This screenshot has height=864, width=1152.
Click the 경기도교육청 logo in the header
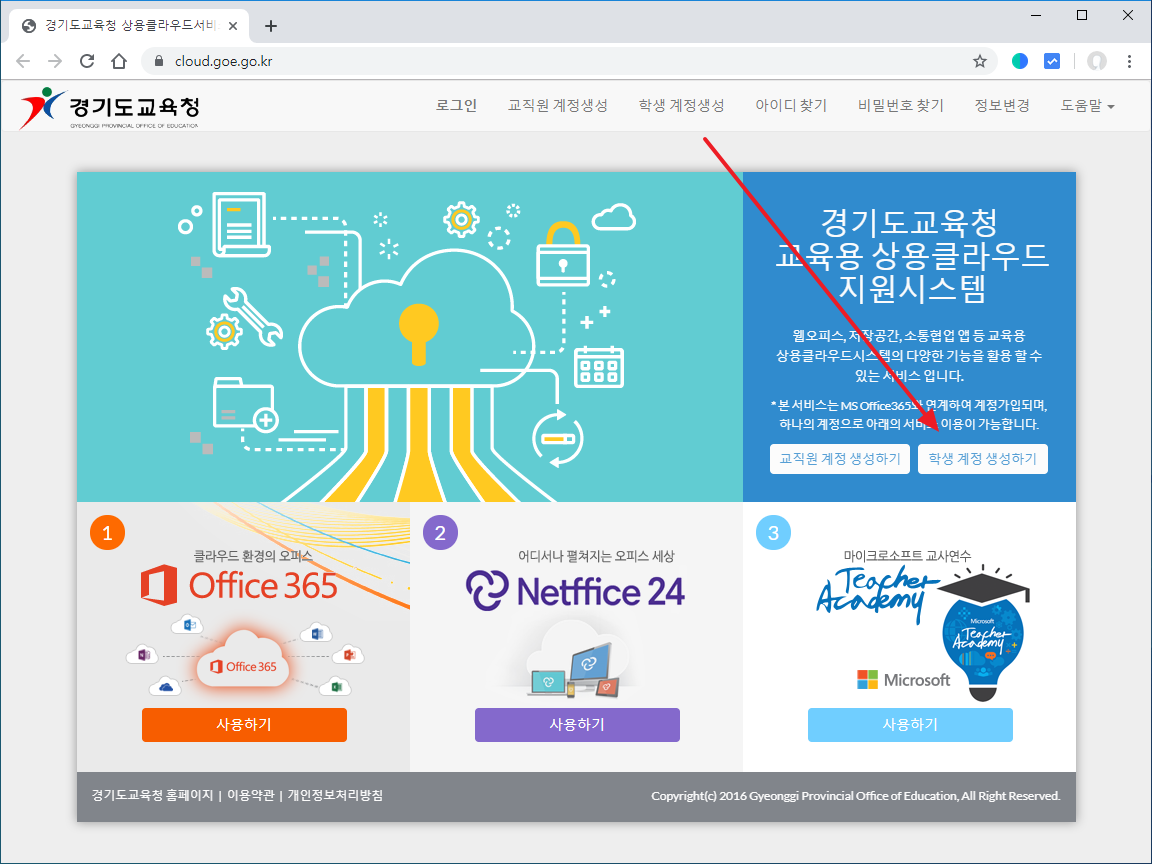click(x=109, y=107)
